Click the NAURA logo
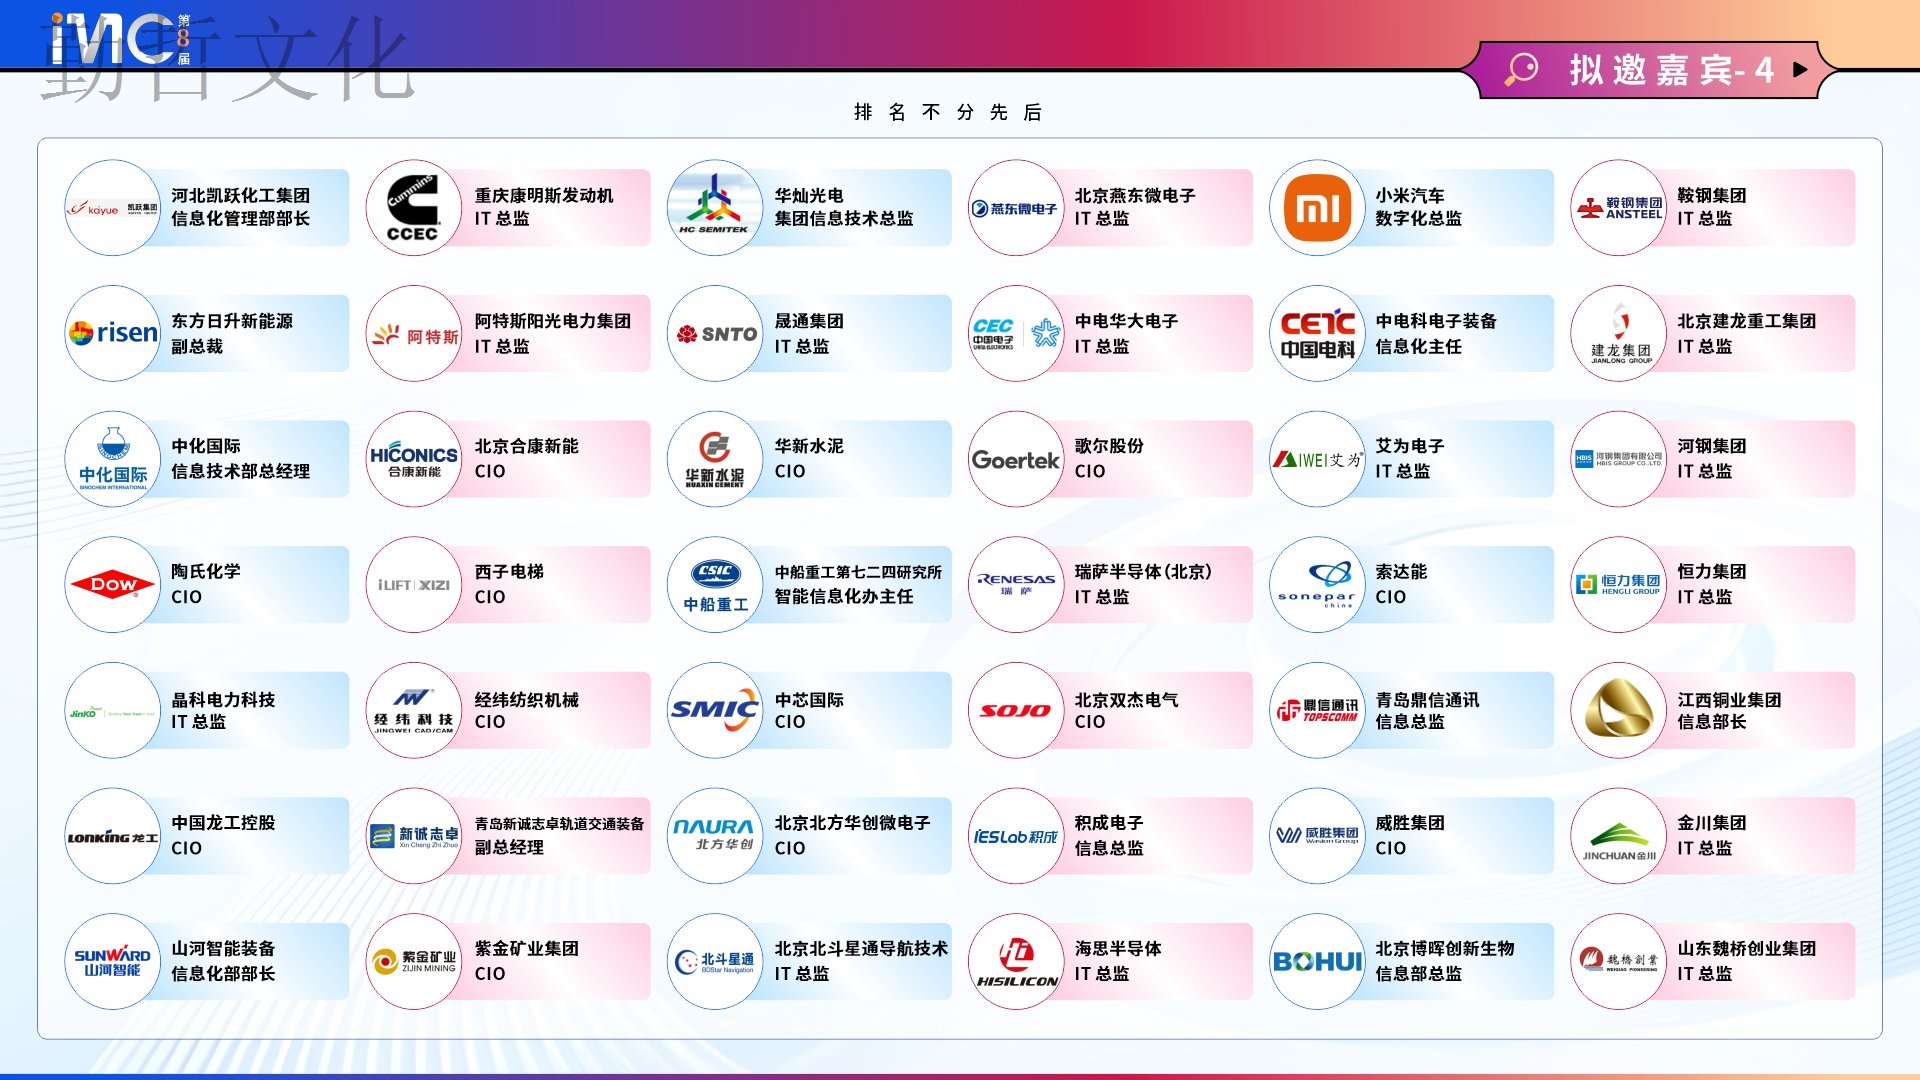 point(714,834)
